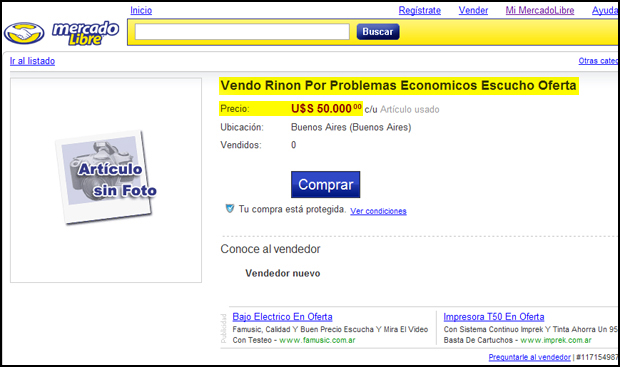
Task: Click the price 'U$S 50.000'
Action: click(326, 108)
